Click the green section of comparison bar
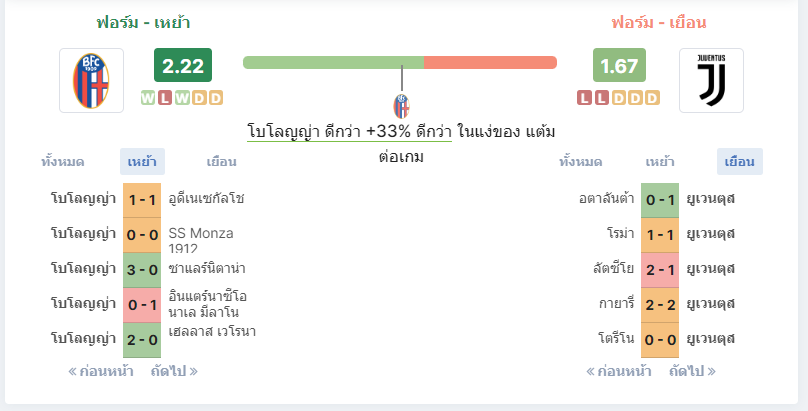808x411 pixels. click(x=333, y=62)
